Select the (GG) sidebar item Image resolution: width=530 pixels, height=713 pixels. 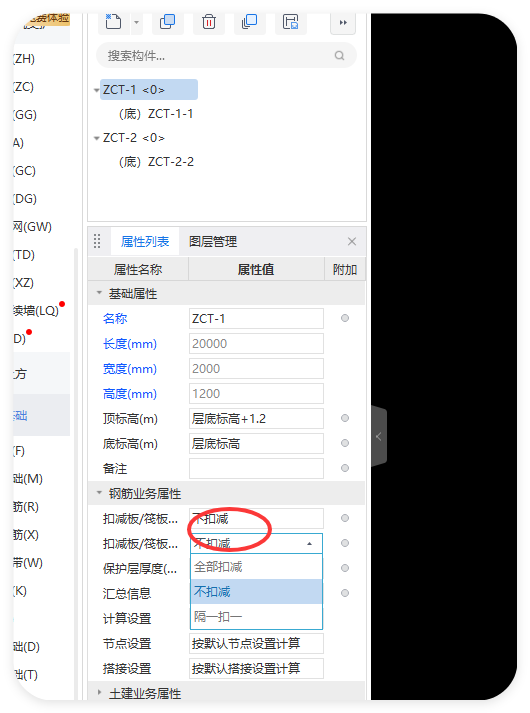coord(25,115)
